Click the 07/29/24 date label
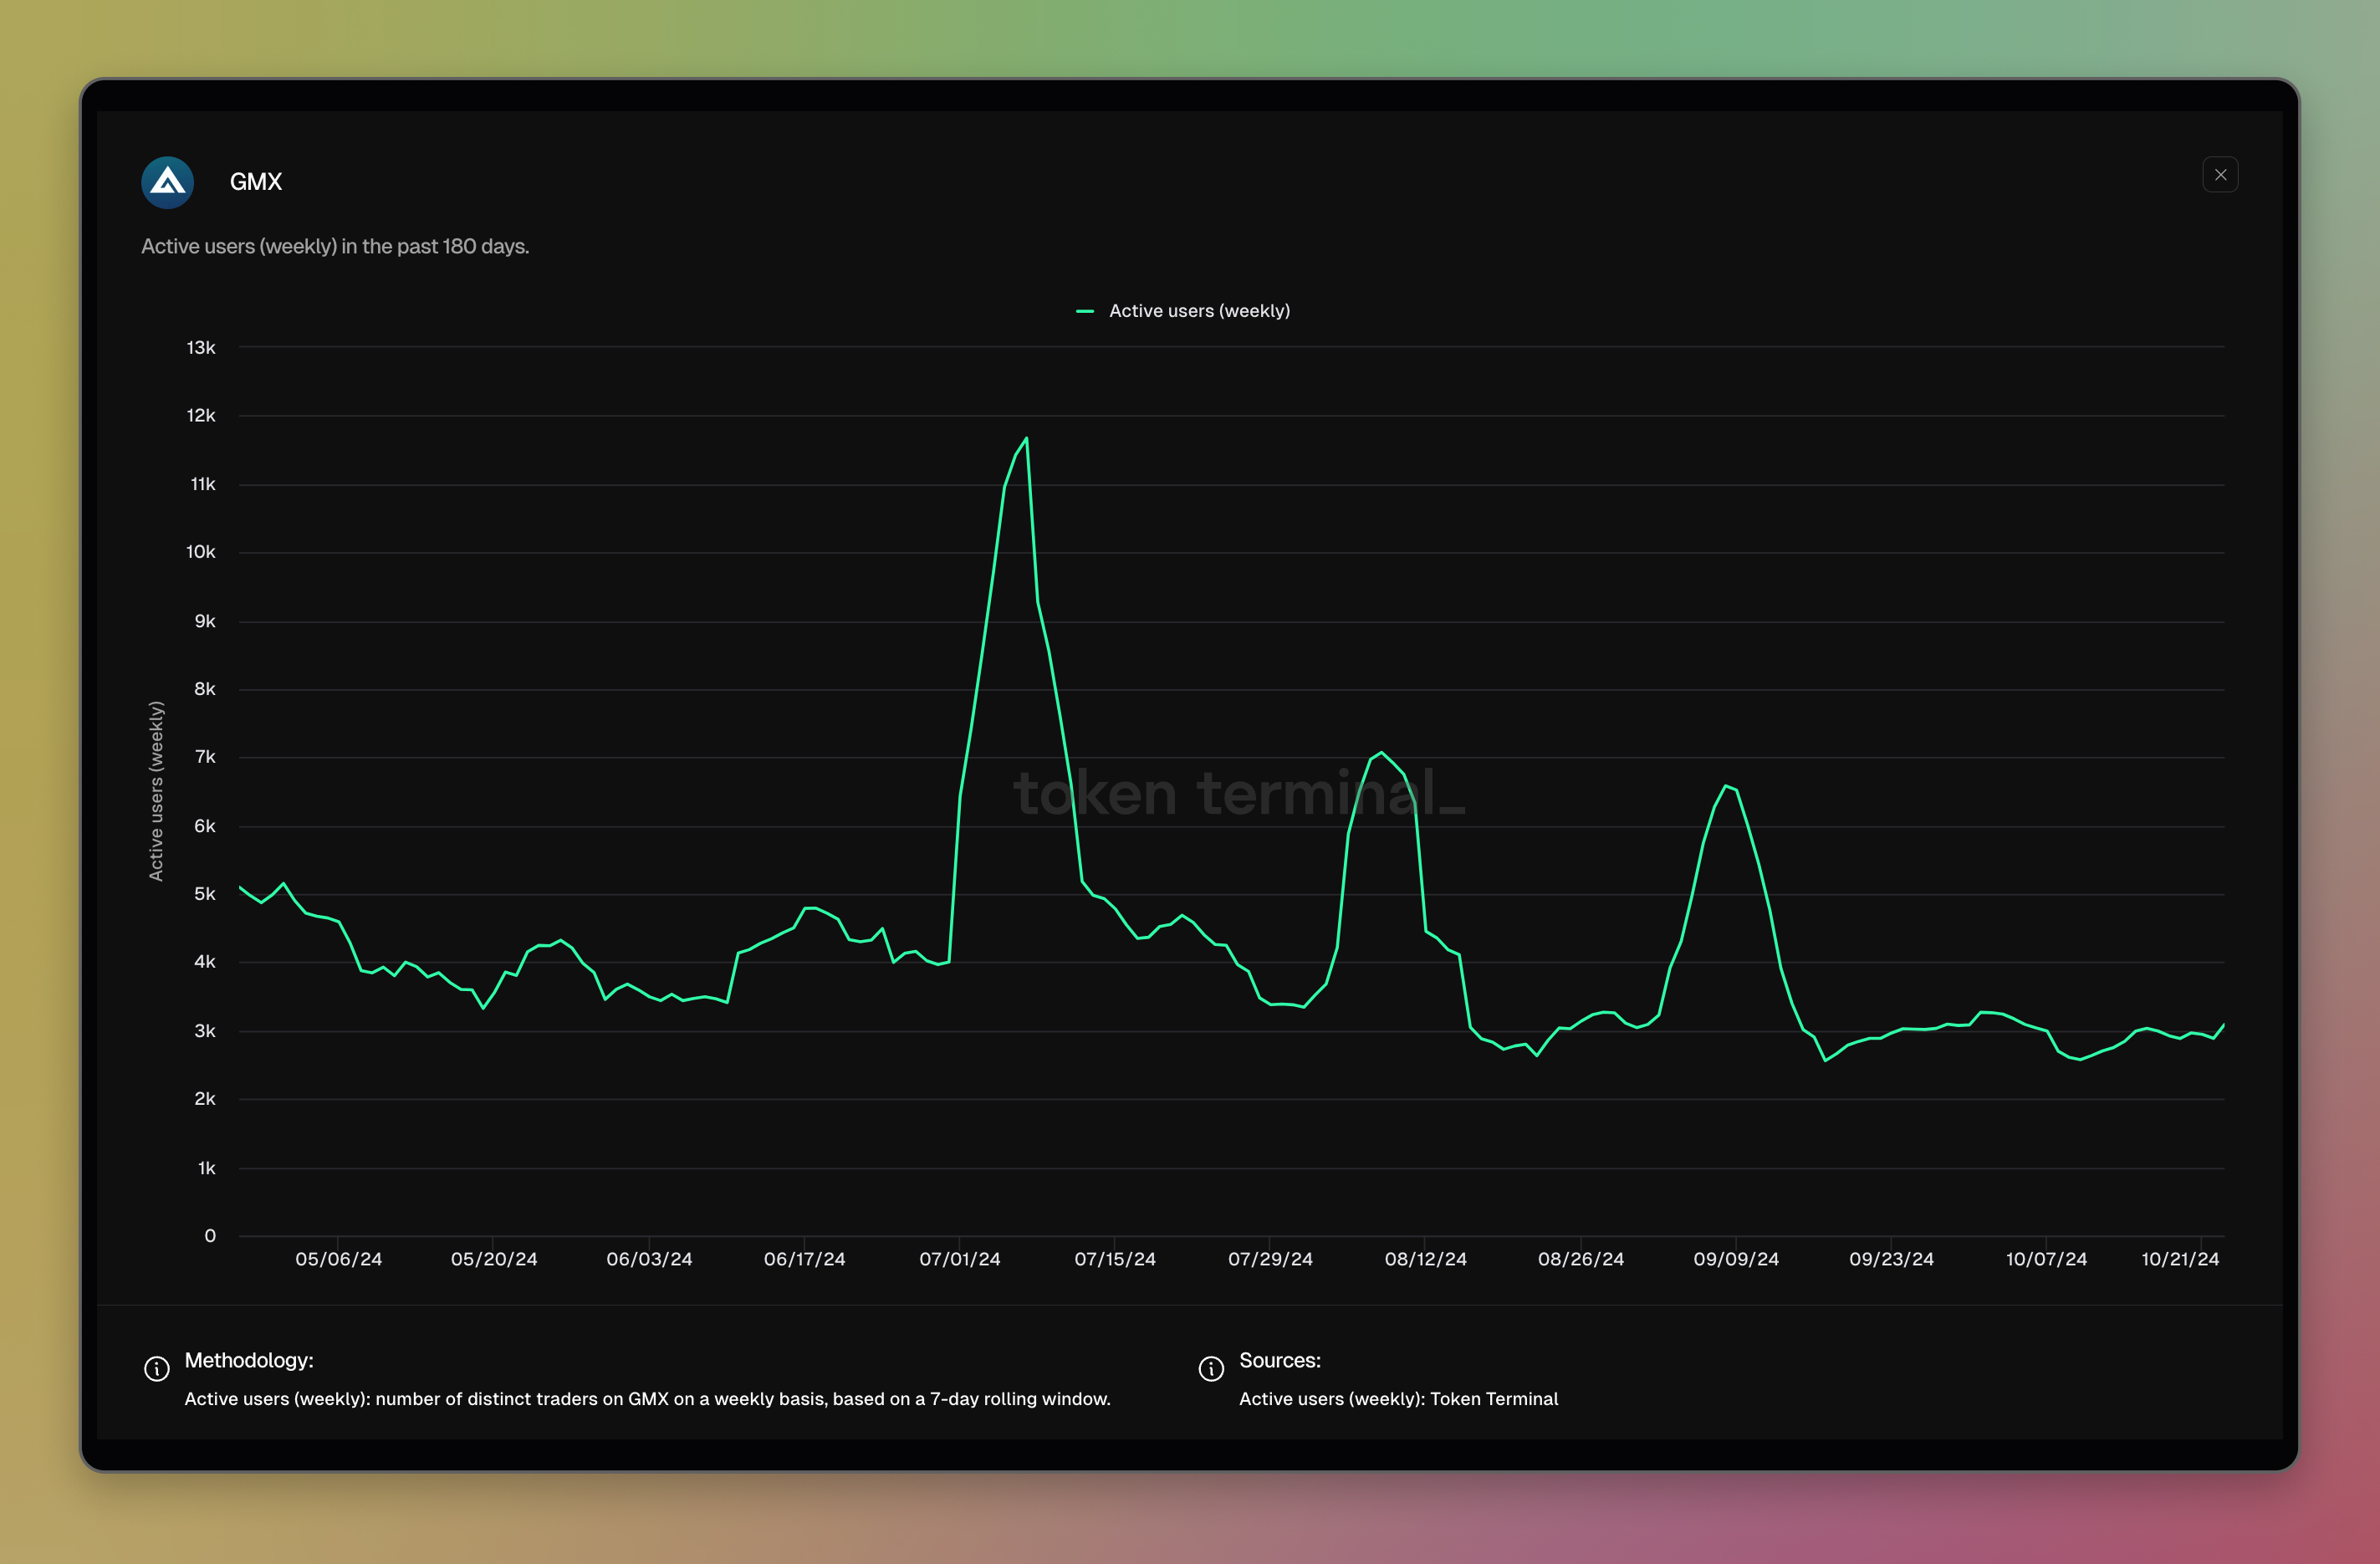 click(1270, 1259)
